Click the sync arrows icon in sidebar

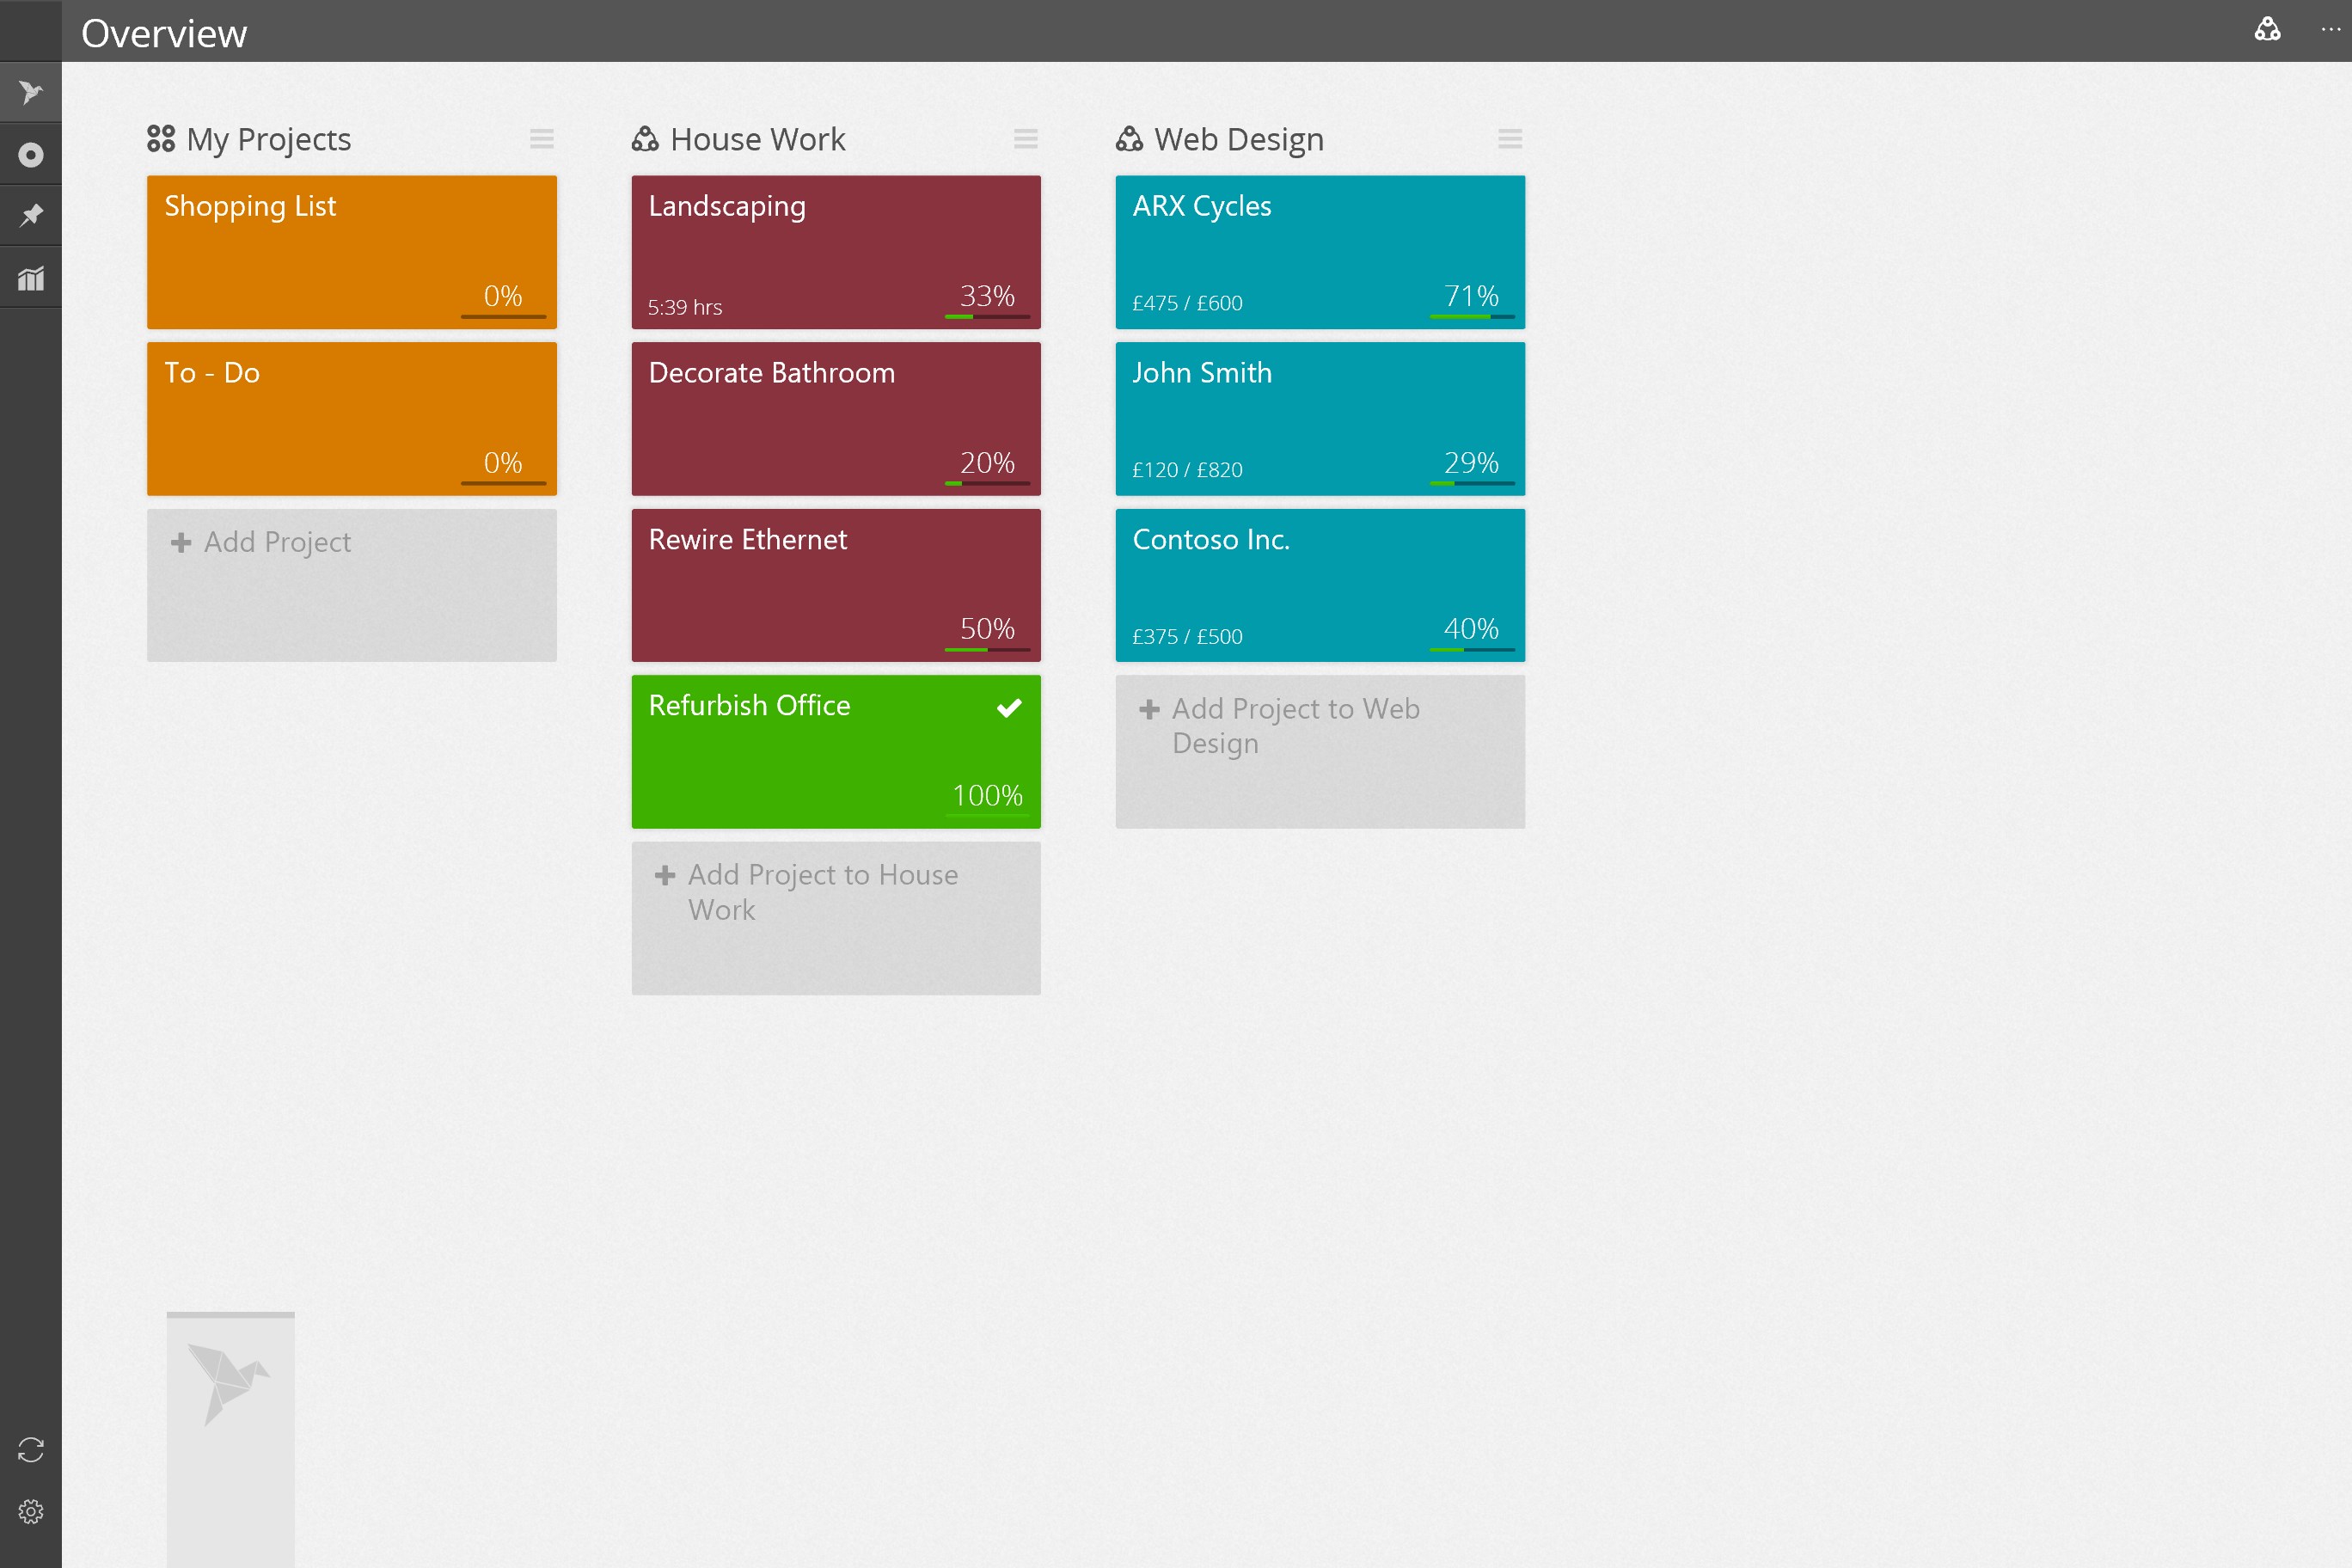point(30,1449)
